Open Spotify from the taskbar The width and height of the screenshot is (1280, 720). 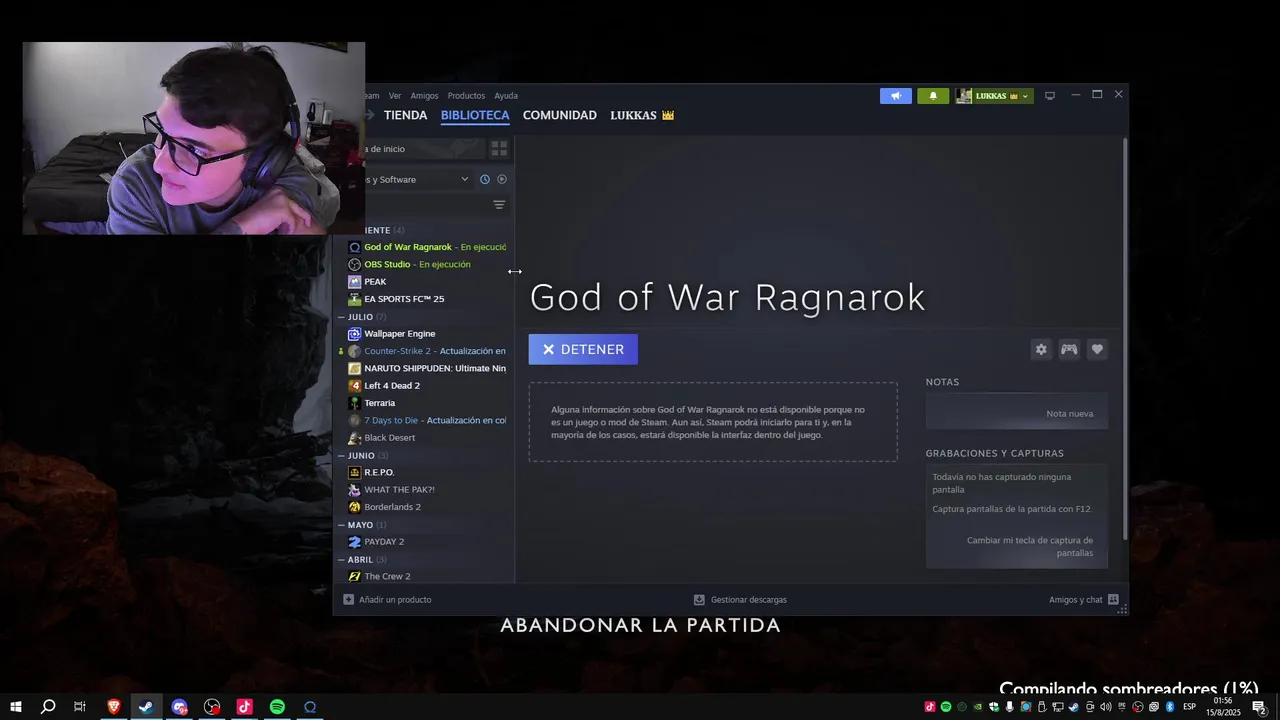click(x=277, y=707)
